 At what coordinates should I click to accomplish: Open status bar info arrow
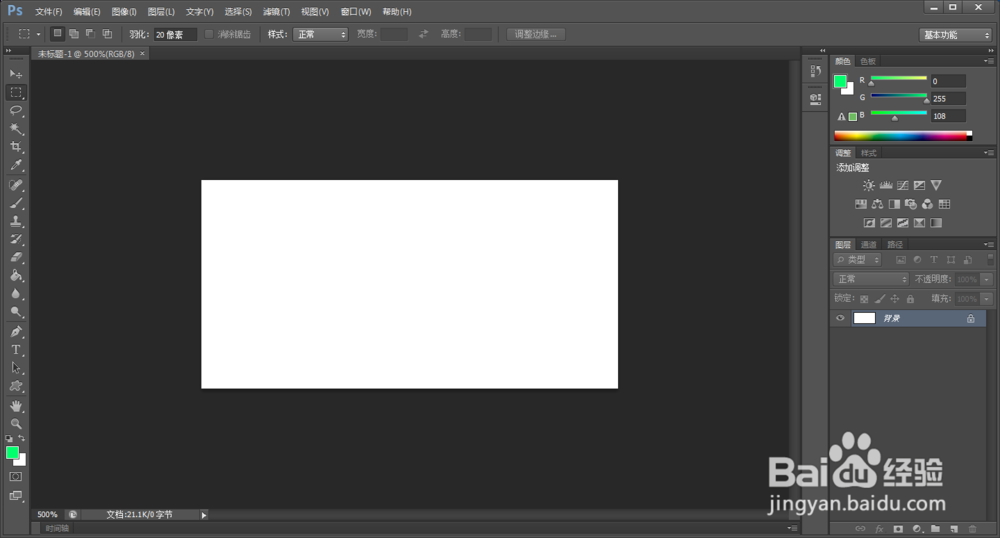click(204, 515)
